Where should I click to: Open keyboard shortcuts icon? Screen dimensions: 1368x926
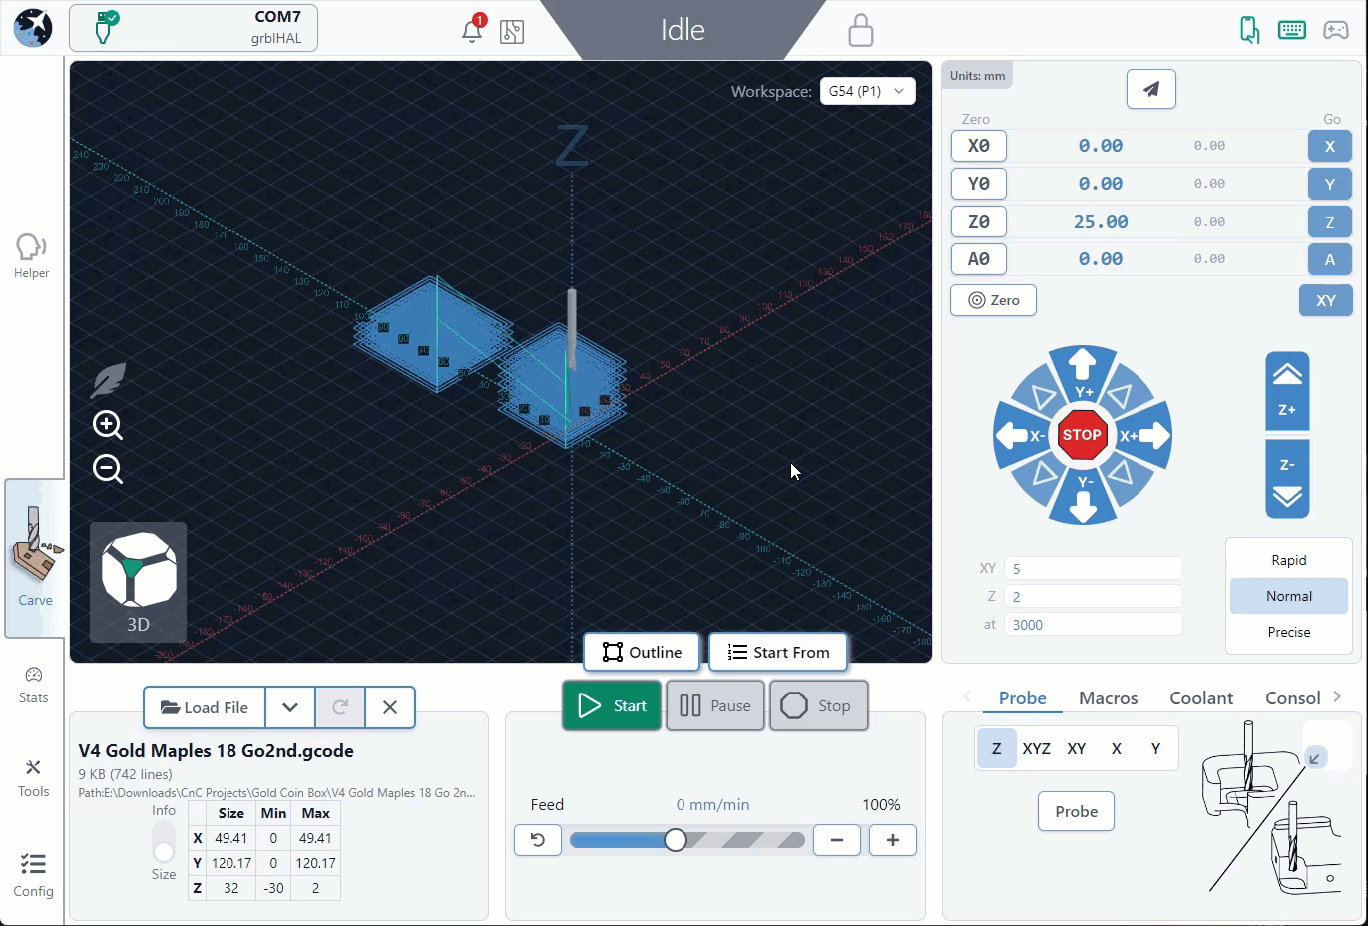[x=1292, y=30]
